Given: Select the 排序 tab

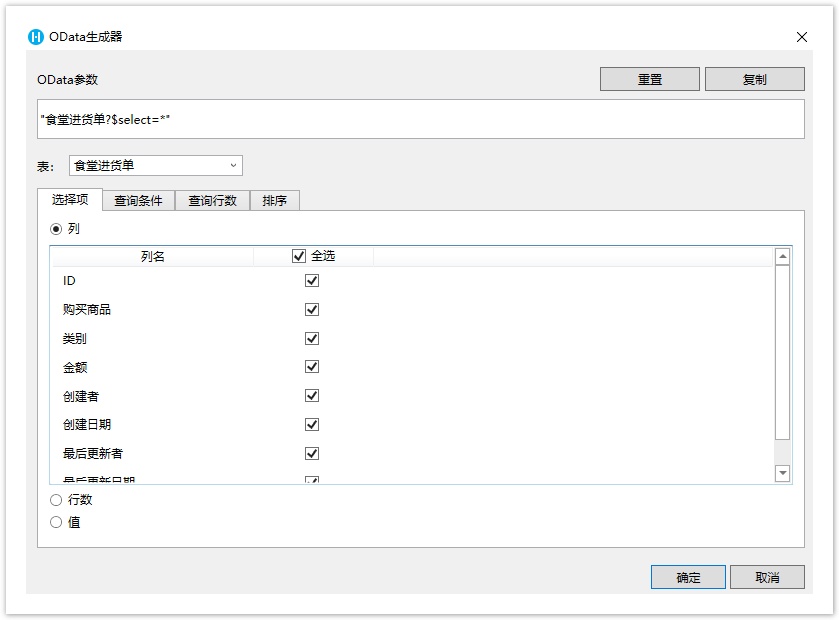Looking at the screenshot, I should click(x=274, y=200).
